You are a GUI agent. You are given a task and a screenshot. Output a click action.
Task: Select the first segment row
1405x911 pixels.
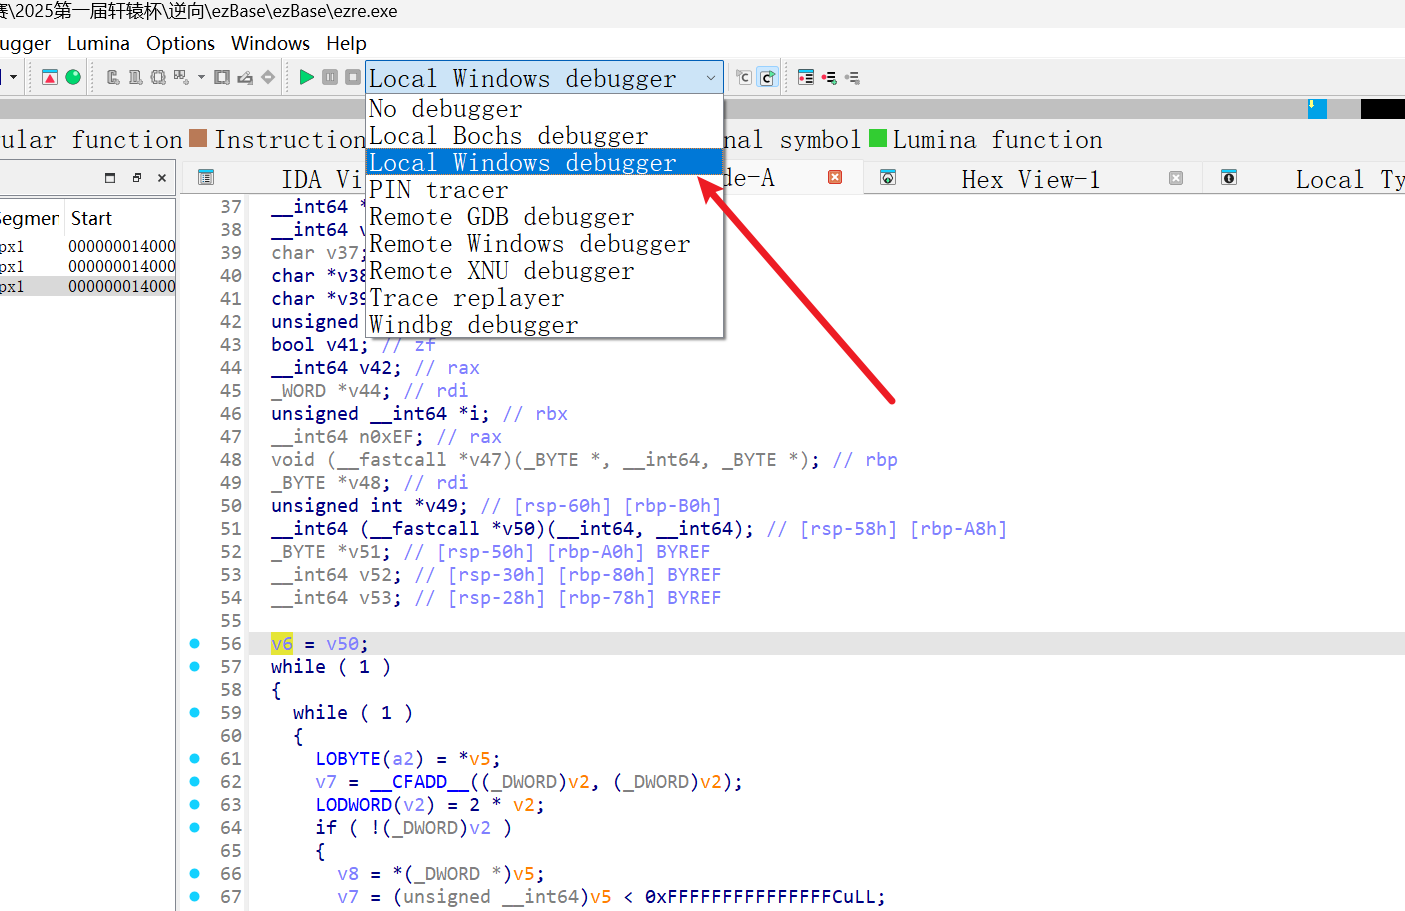click(x=88, y=246)
